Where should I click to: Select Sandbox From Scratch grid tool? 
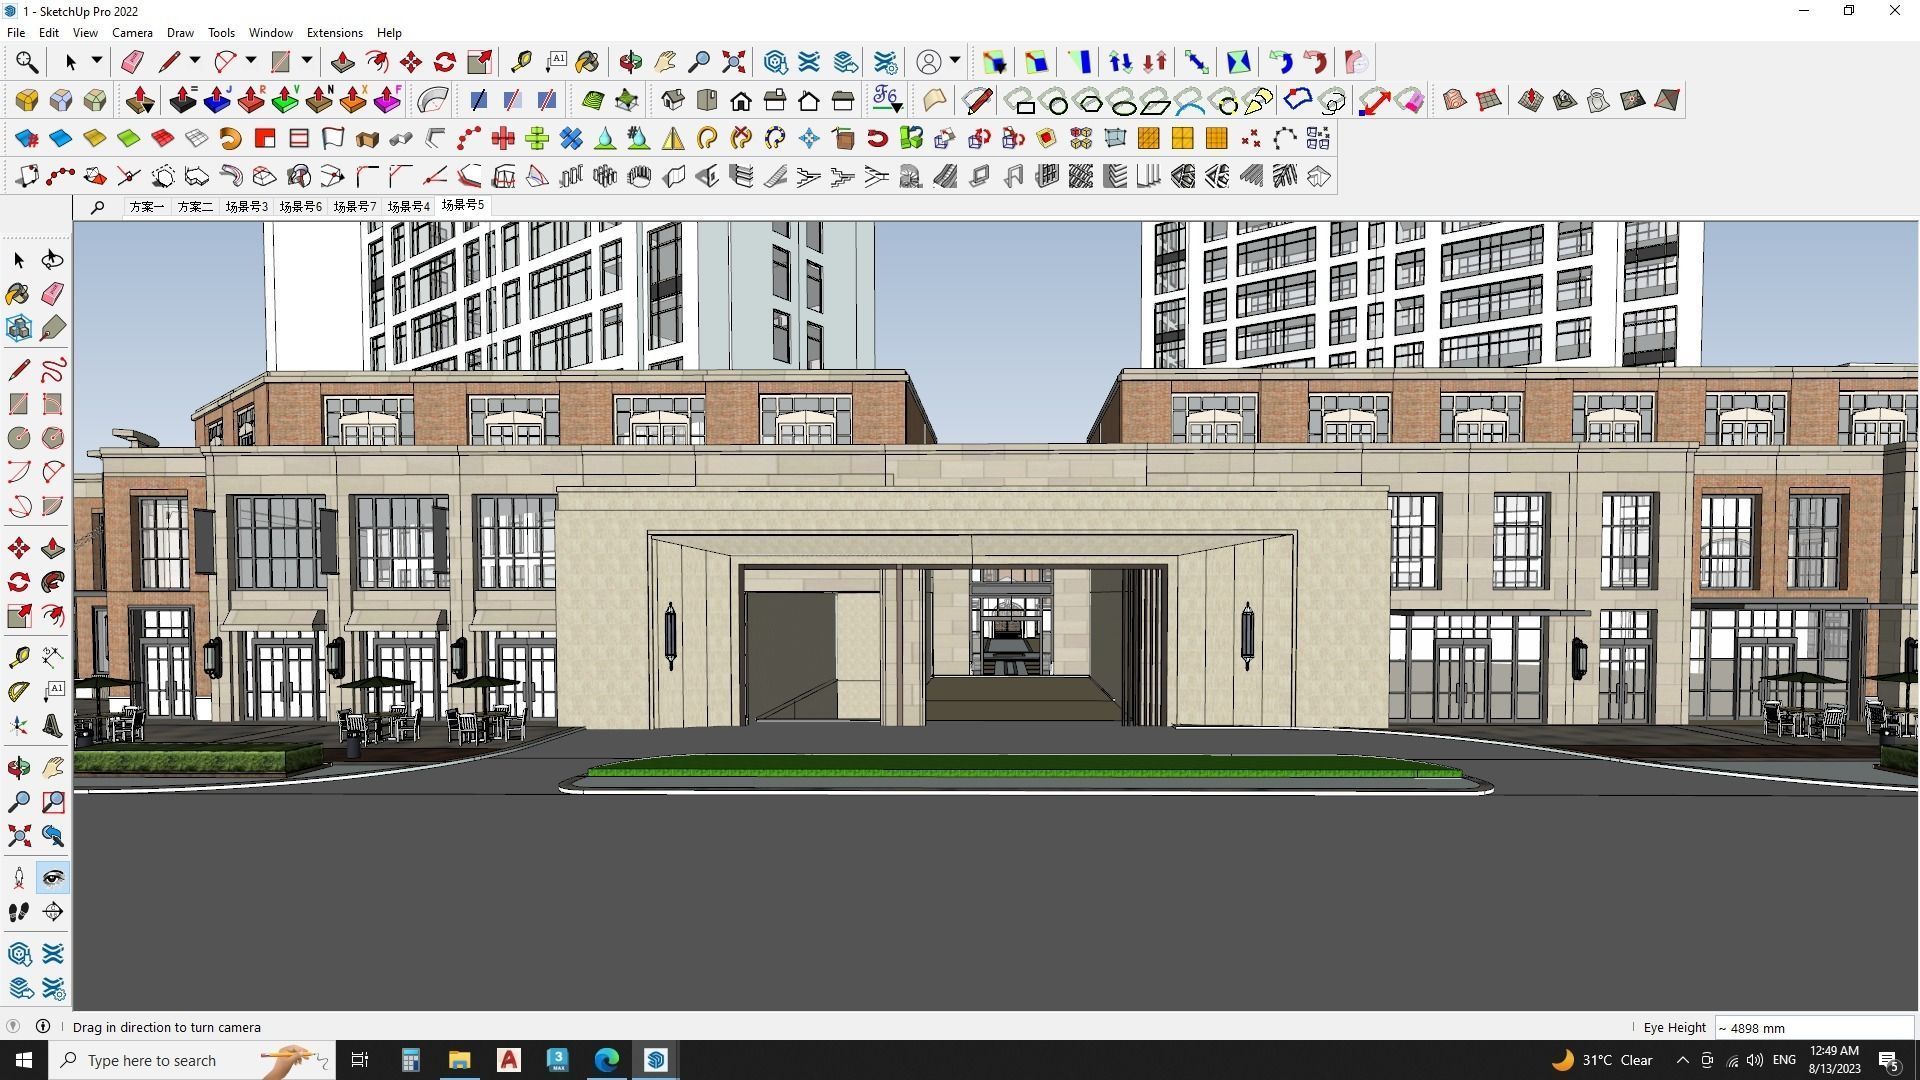[1489, 100]
